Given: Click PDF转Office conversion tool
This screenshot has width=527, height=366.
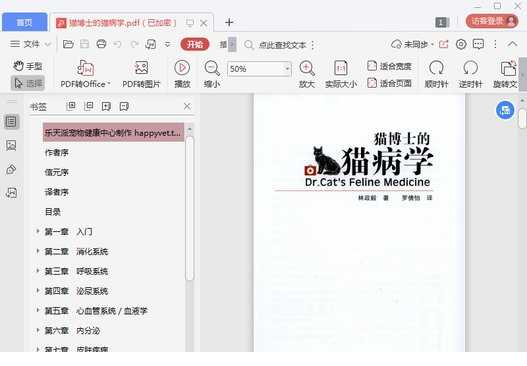Looking at the screenshot, I should [x=85, y=75].
